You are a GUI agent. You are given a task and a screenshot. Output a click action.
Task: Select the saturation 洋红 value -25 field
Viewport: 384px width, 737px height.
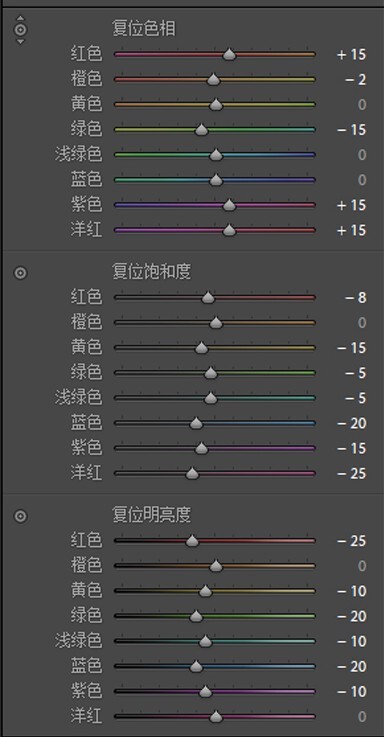coord(351,474)
